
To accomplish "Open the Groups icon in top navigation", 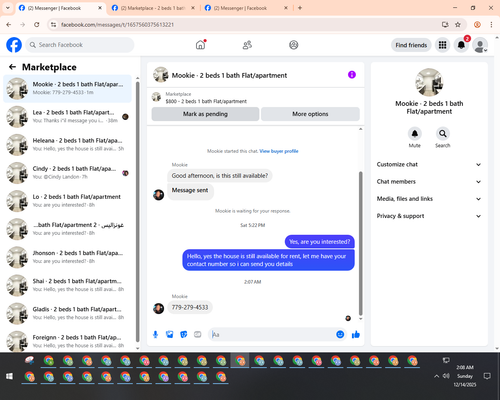I will [294, 45].
